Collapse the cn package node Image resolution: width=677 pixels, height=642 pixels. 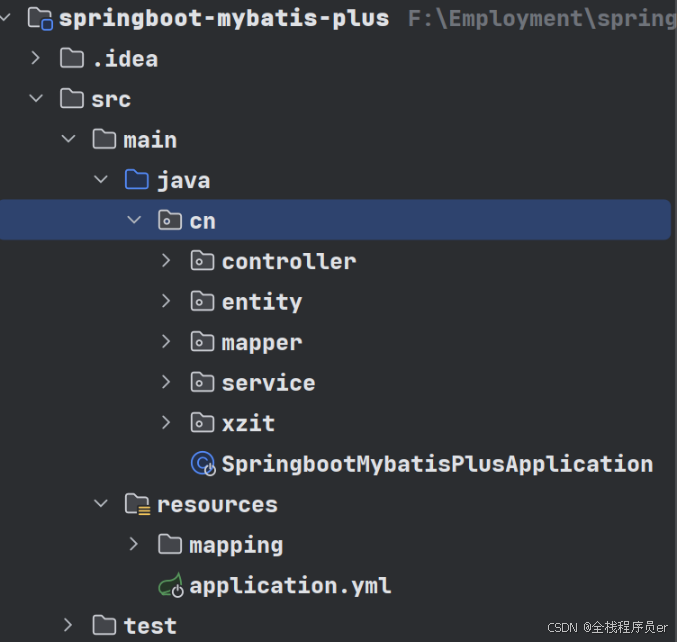pyautogui.click(x=134, y=220)
